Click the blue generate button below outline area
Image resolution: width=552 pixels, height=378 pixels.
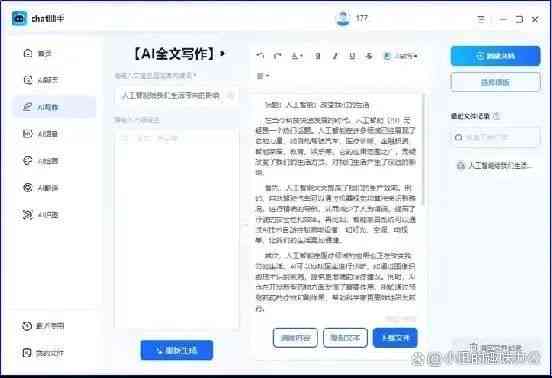tap(177, 350)
